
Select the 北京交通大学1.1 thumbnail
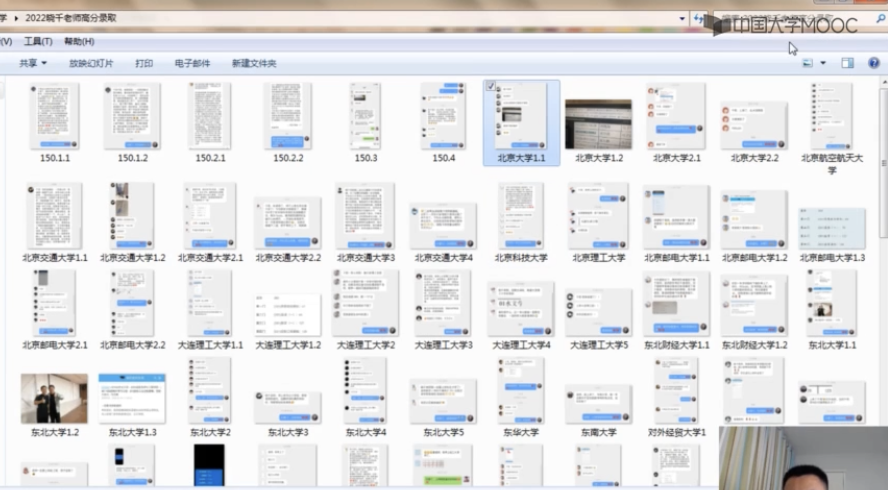[54, 216]
